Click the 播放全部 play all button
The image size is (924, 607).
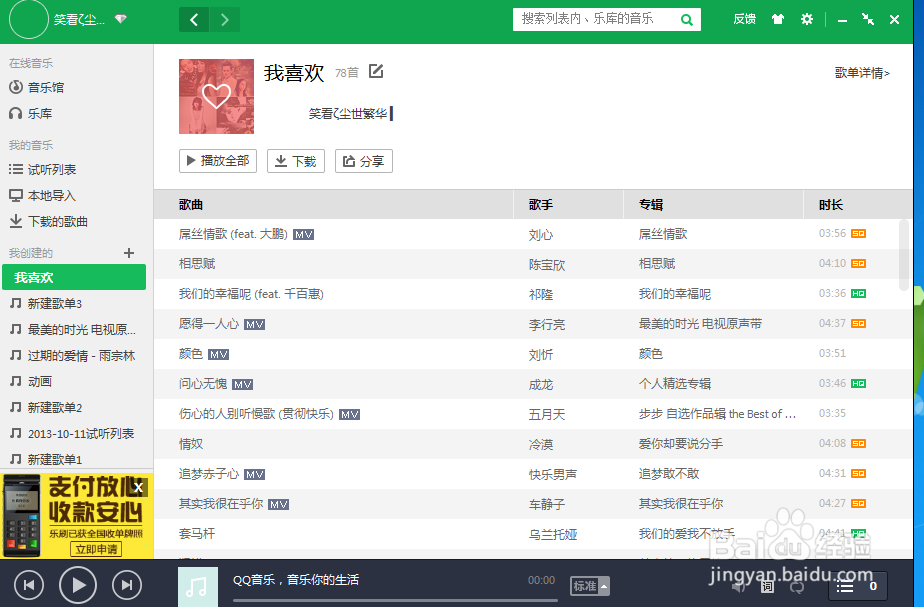point(217,161)
